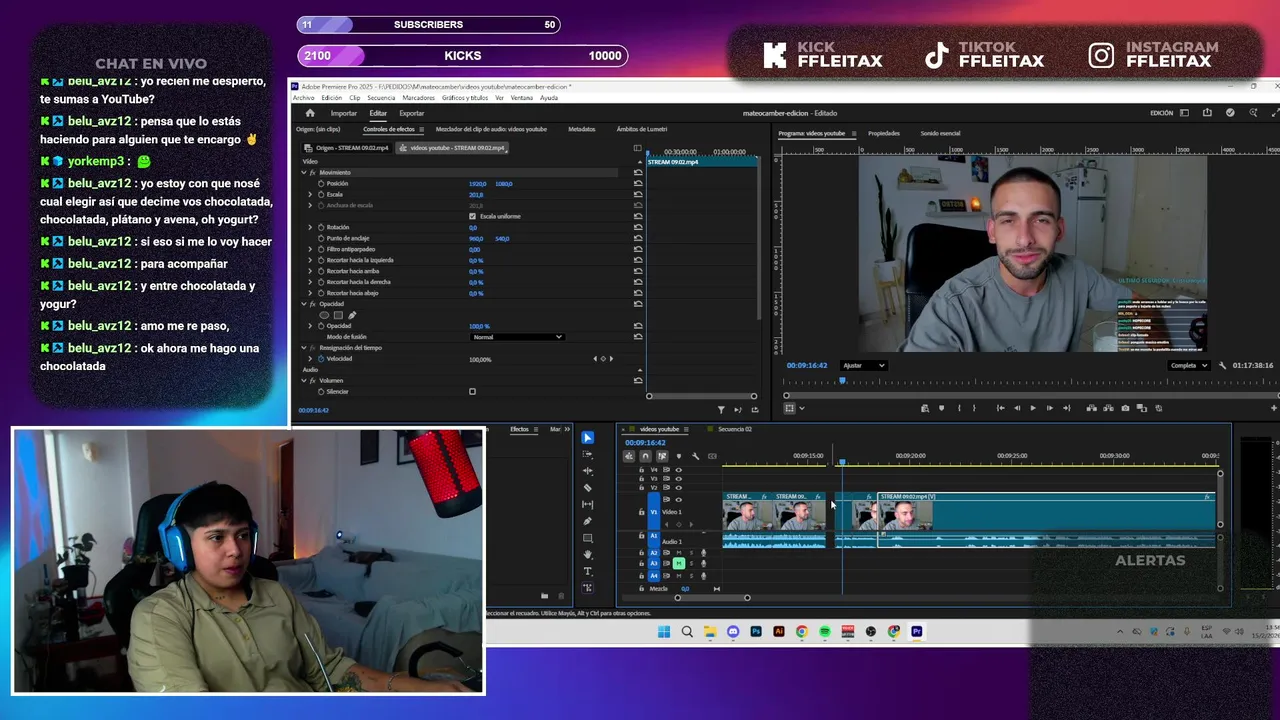Toggle V4 track output eye icon
This screenshot has width=1280, height=720.
[679, 469]
